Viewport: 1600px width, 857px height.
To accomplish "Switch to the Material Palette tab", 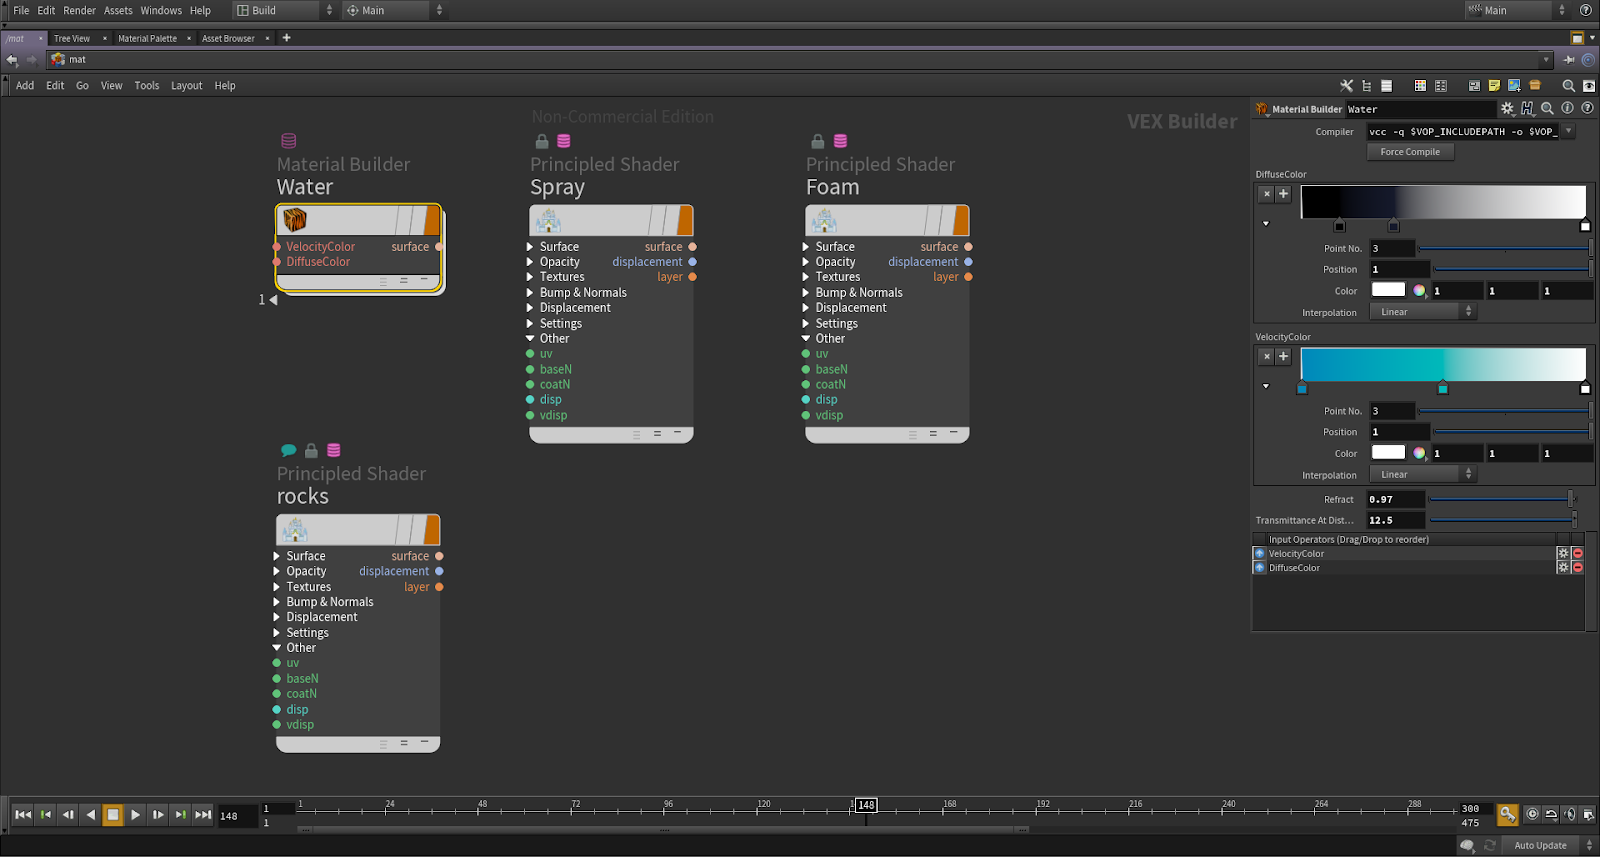I will tap(147, 38).
